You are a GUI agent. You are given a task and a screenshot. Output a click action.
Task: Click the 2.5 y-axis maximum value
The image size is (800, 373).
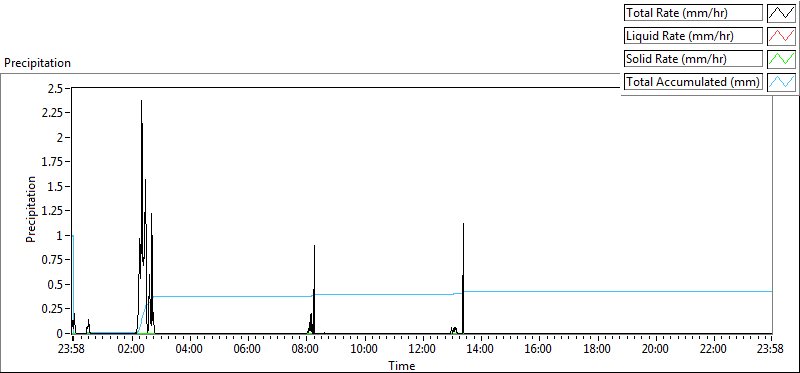click(56, 88)
